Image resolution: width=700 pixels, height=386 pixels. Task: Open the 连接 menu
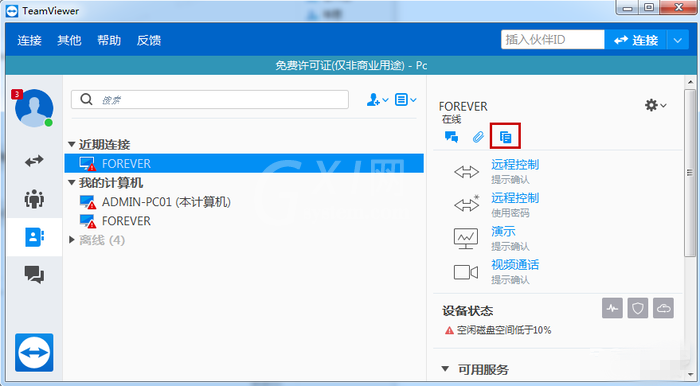tap(29, 40)
